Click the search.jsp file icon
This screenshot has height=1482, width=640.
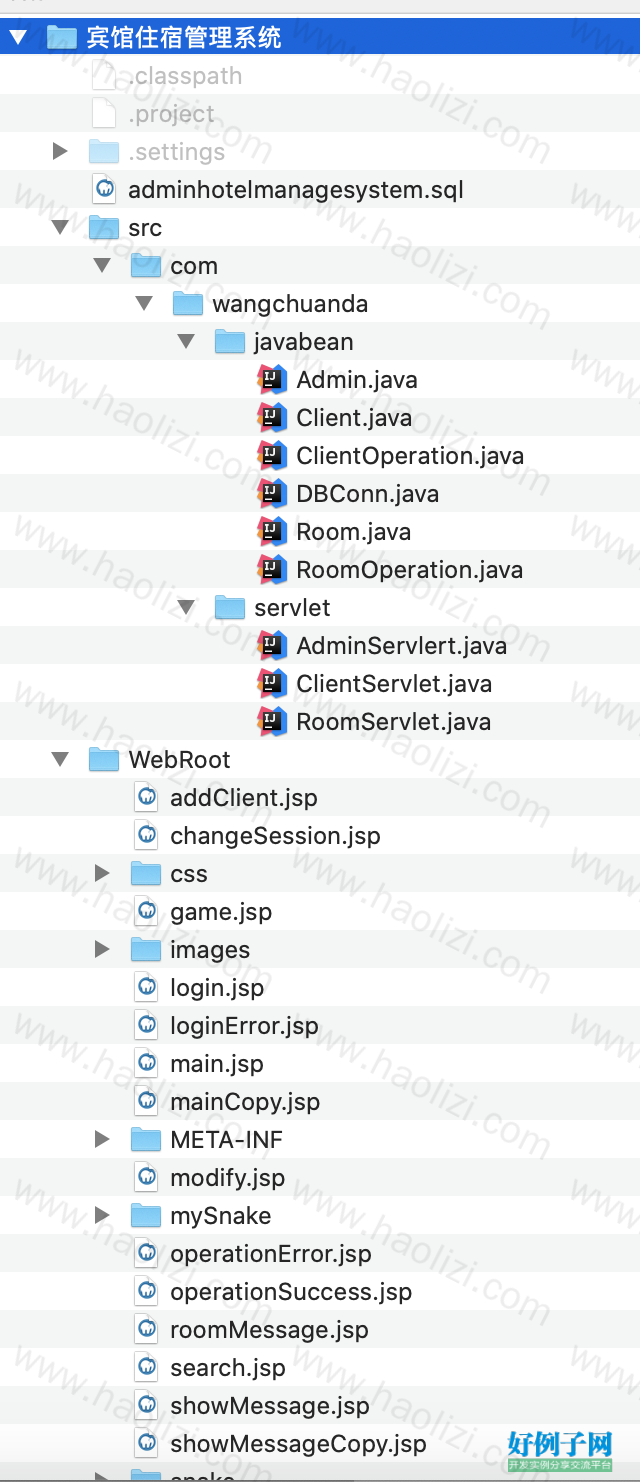pyautogui.click(x=146, y=1368)
